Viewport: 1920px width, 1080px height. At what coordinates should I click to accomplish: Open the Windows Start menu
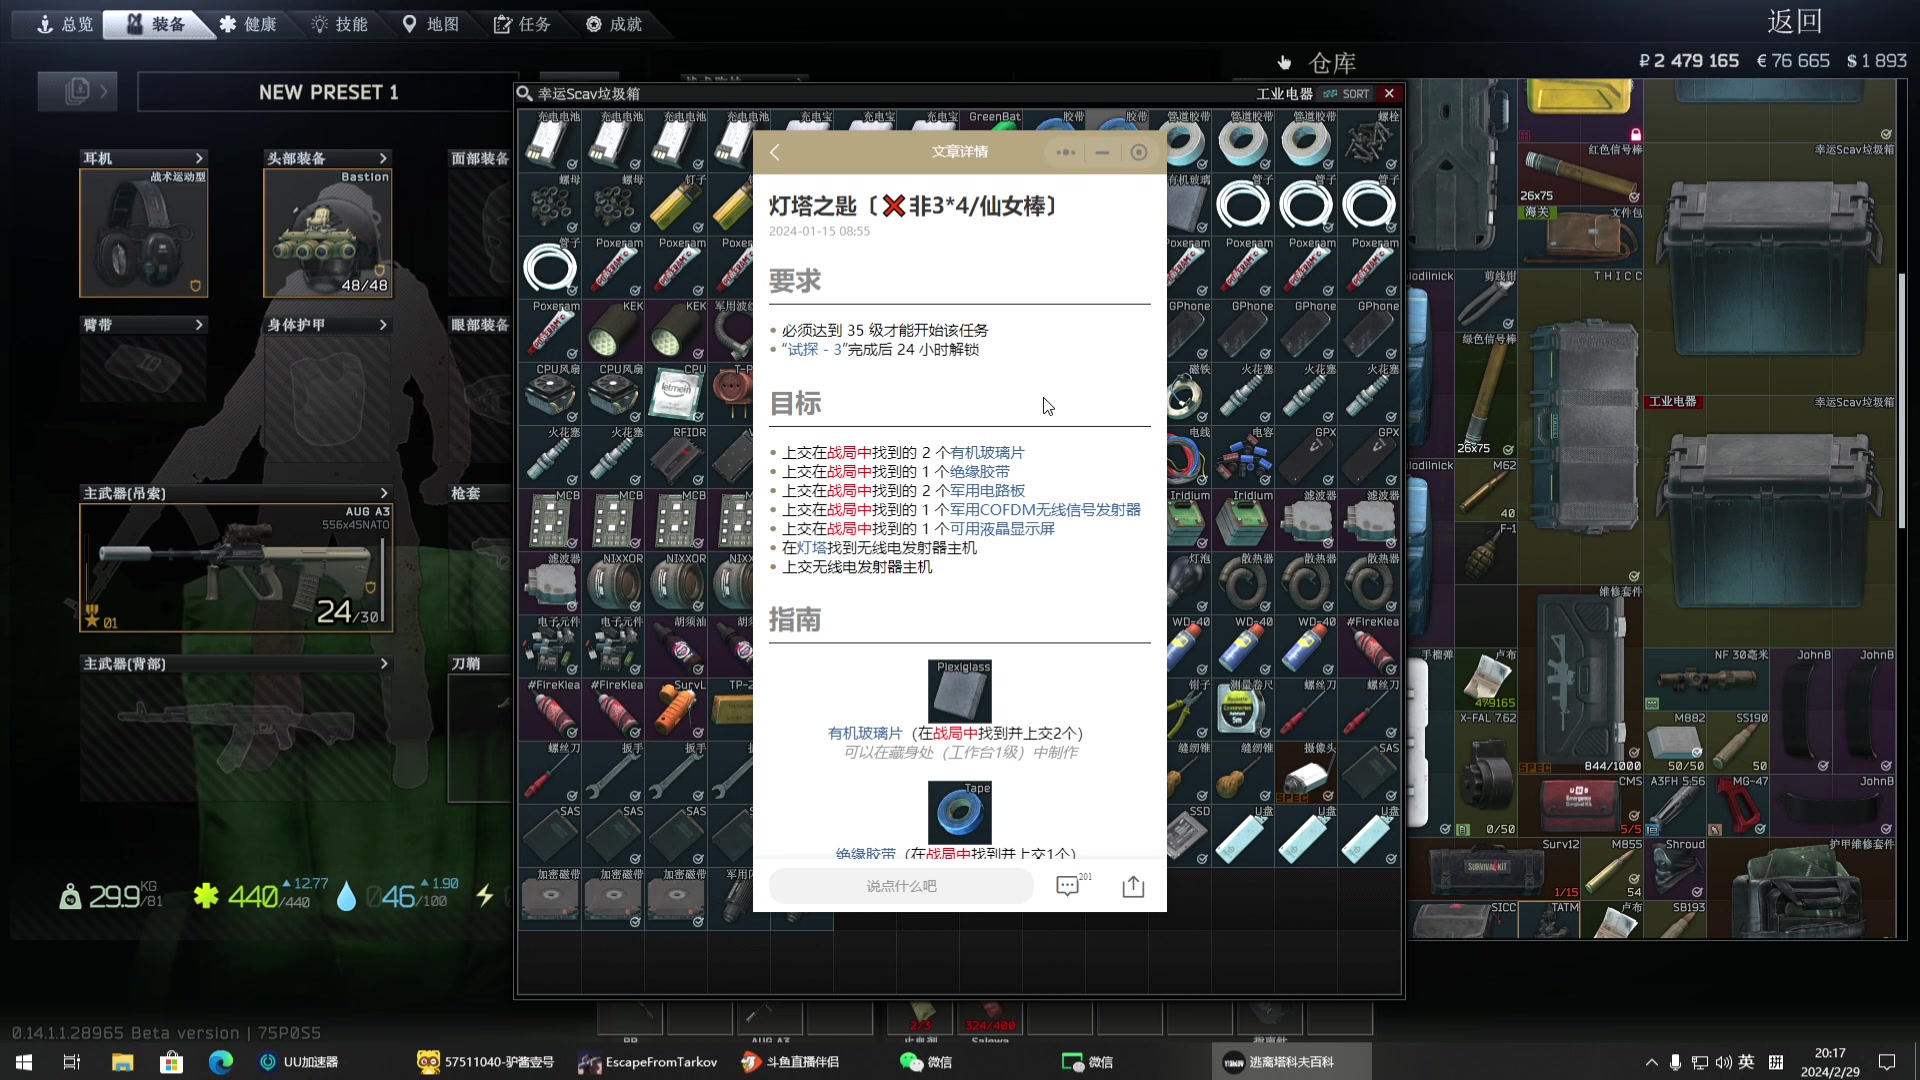24,1062
